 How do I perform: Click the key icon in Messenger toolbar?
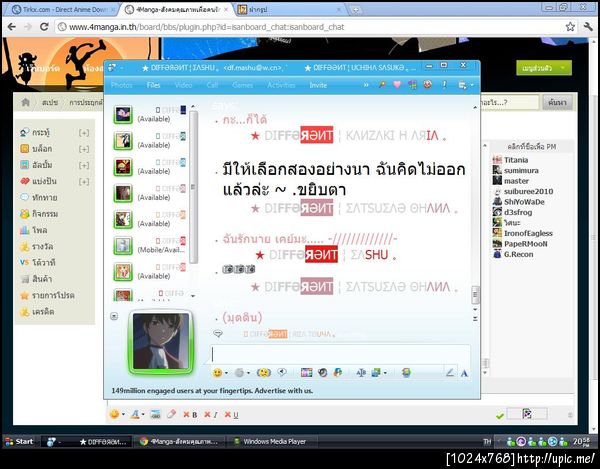point(382,85)
